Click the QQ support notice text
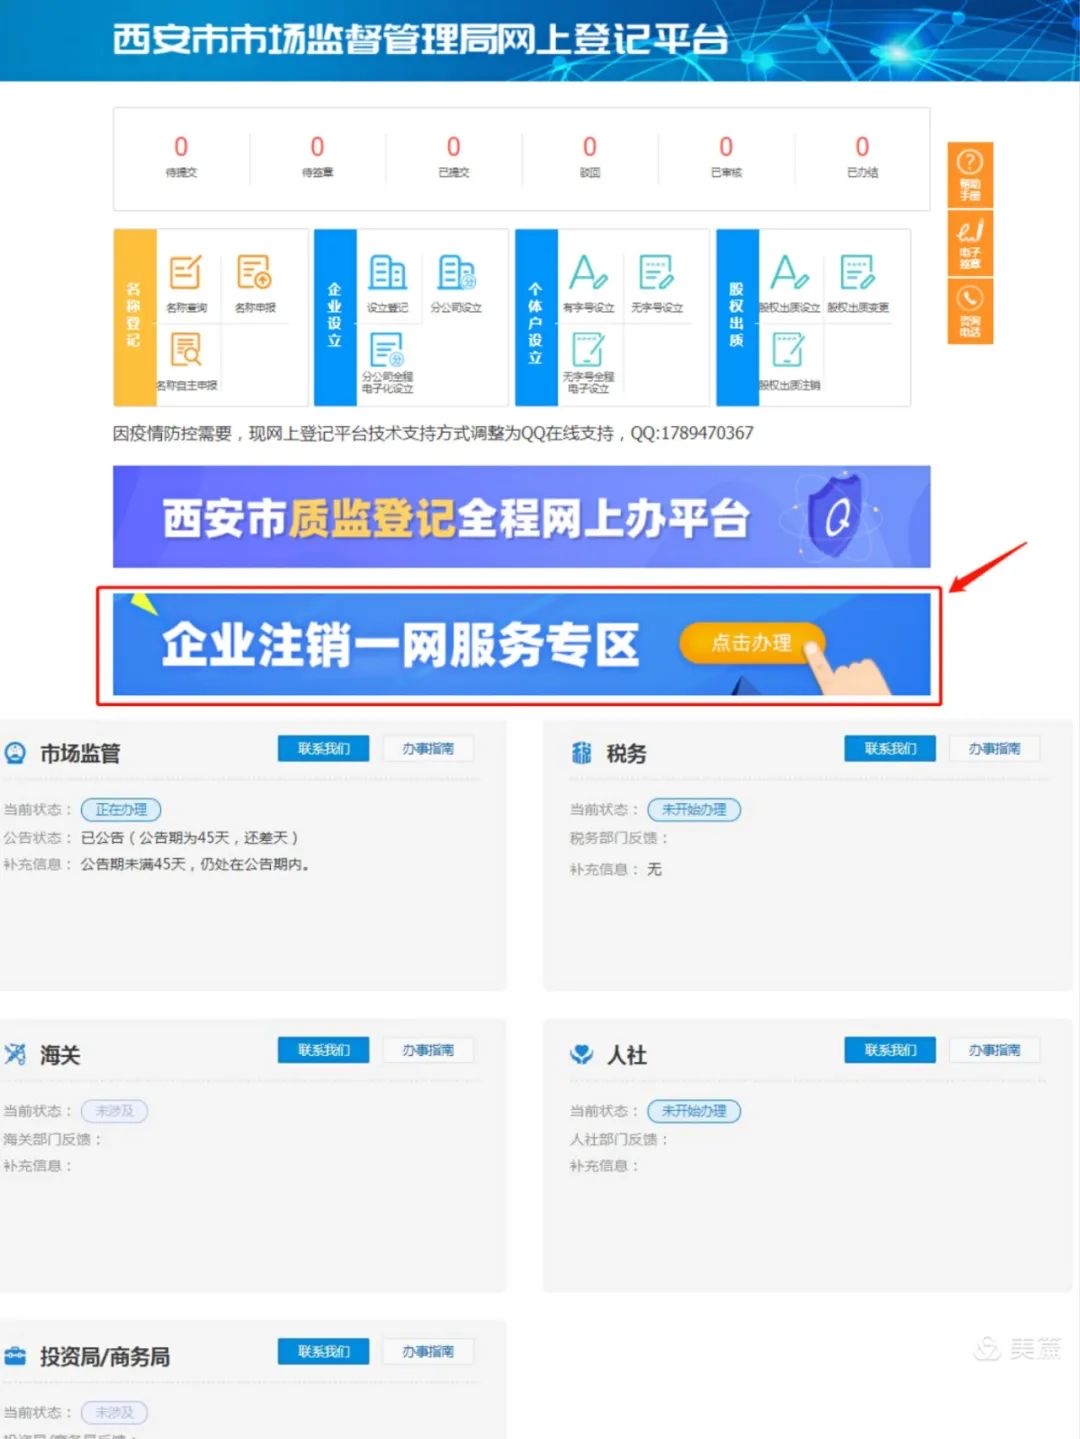The height and width of the screenshot is (1439, 1080). point(433,433)
